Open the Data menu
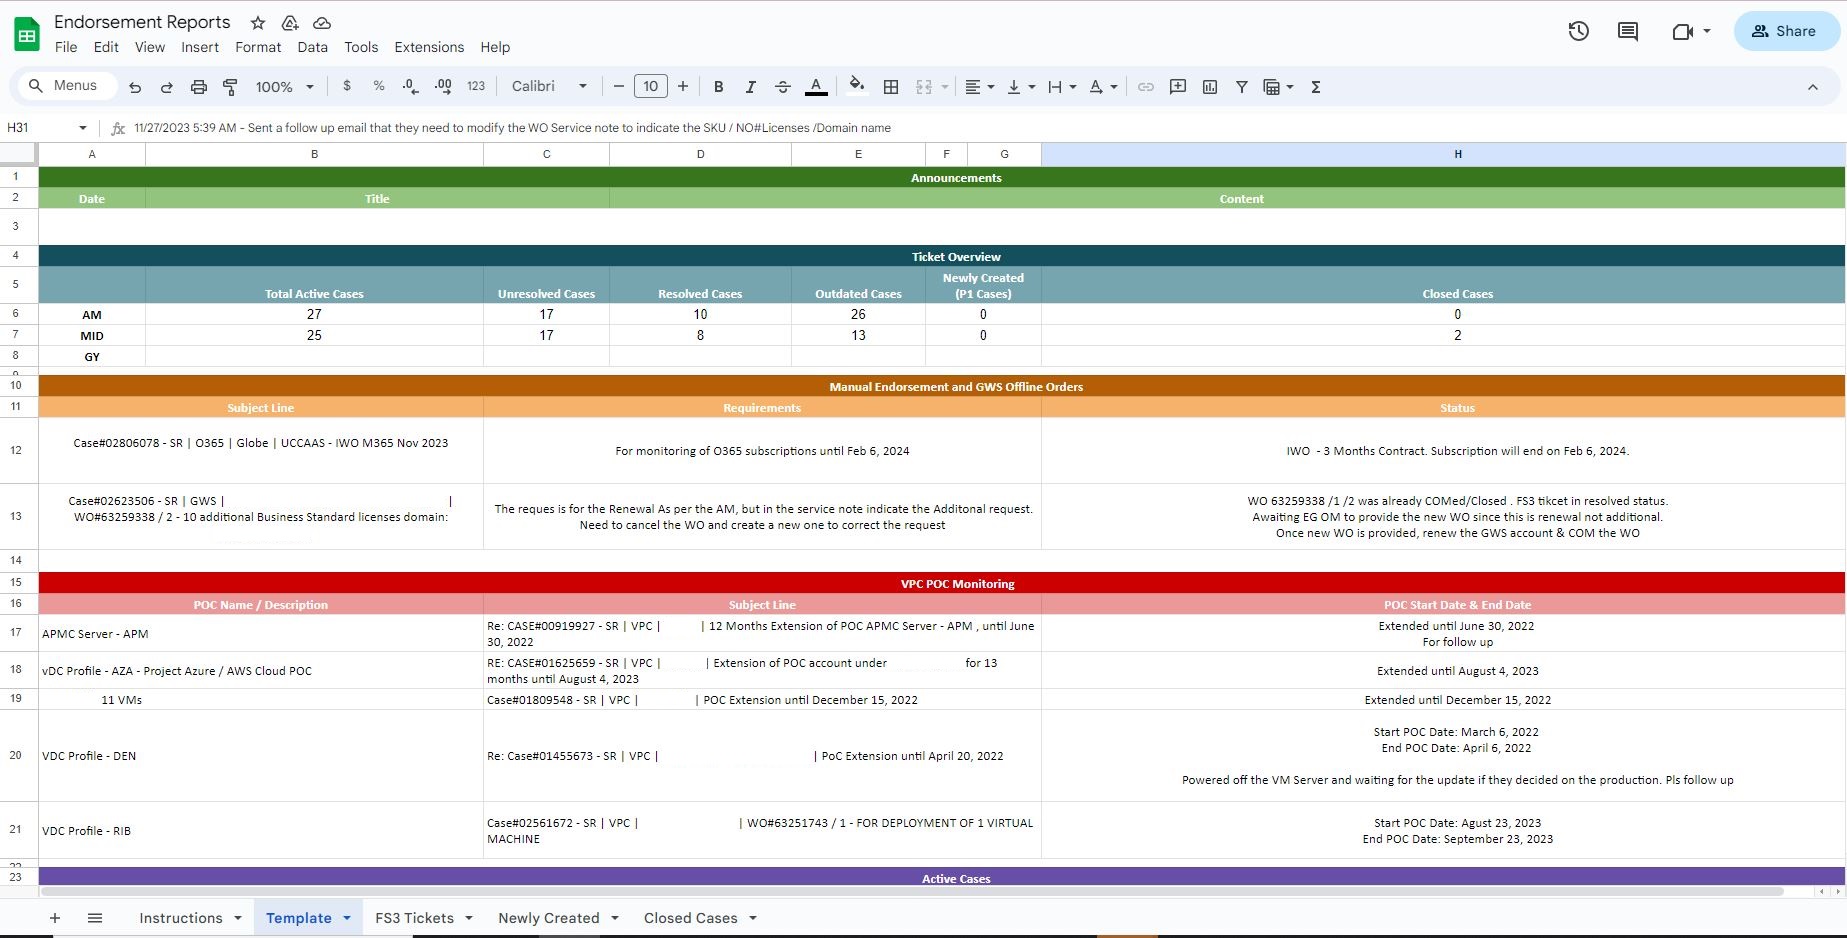This screenshot has width=1847, height=938. pos(313,47)
